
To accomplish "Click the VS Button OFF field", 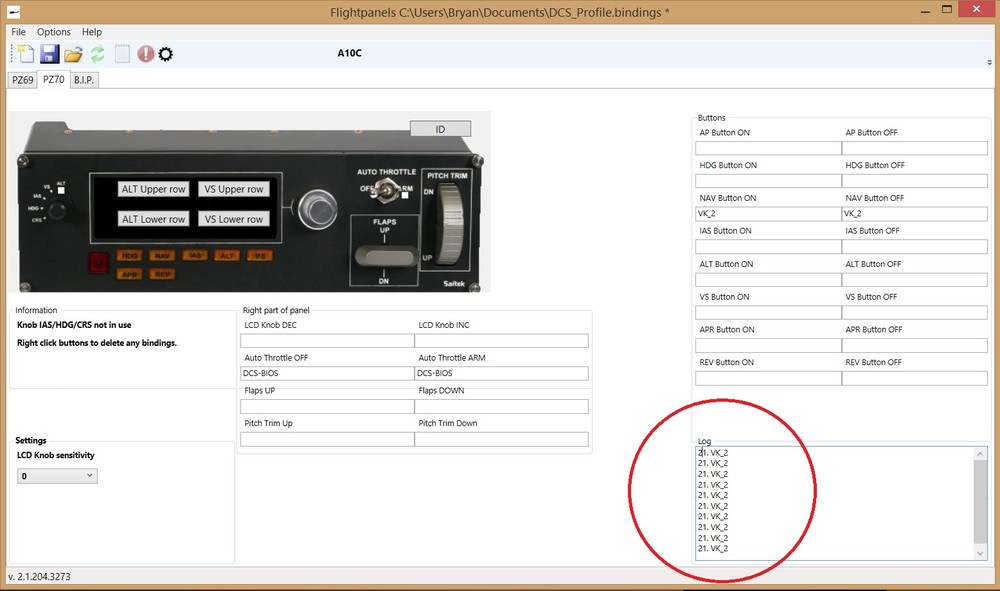I will tap(915, 312).
